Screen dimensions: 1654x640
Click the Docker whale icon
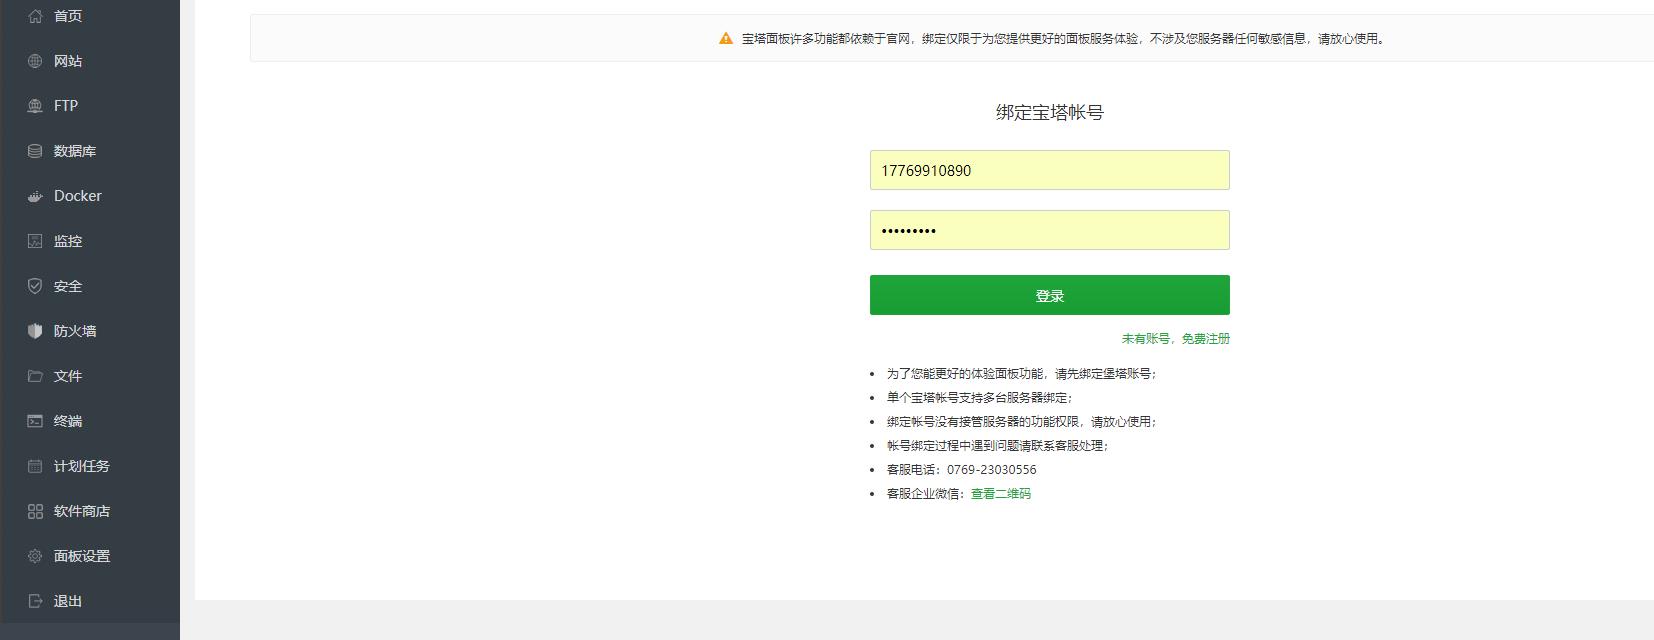point(35,196)
